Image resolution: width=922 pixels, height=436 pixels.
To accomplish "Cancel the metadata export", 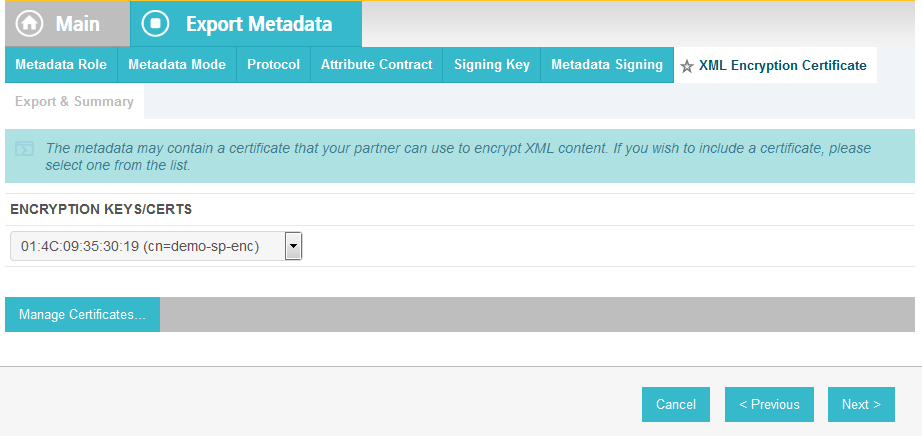I will pyautogui.click(x=676, y=404).
